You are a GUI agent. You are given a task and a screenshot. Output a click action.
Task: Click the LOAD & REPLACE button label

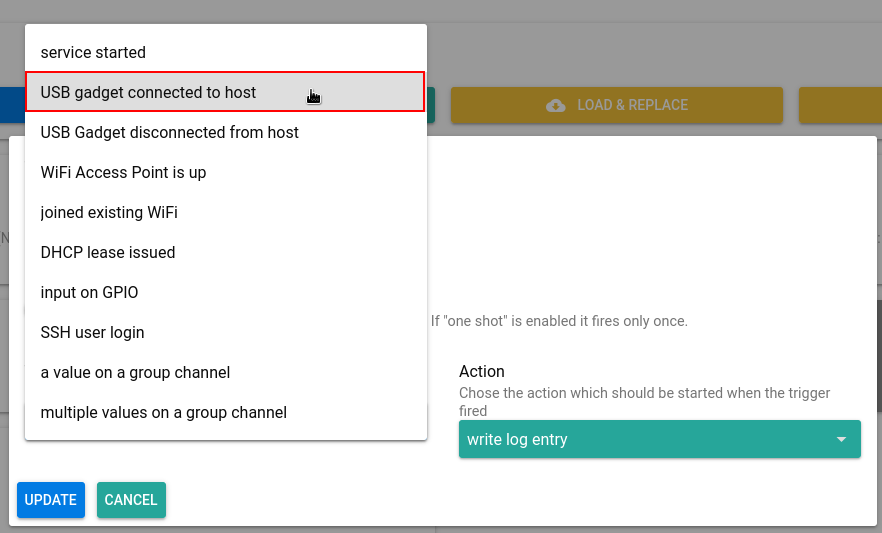(x=632, y=105)
